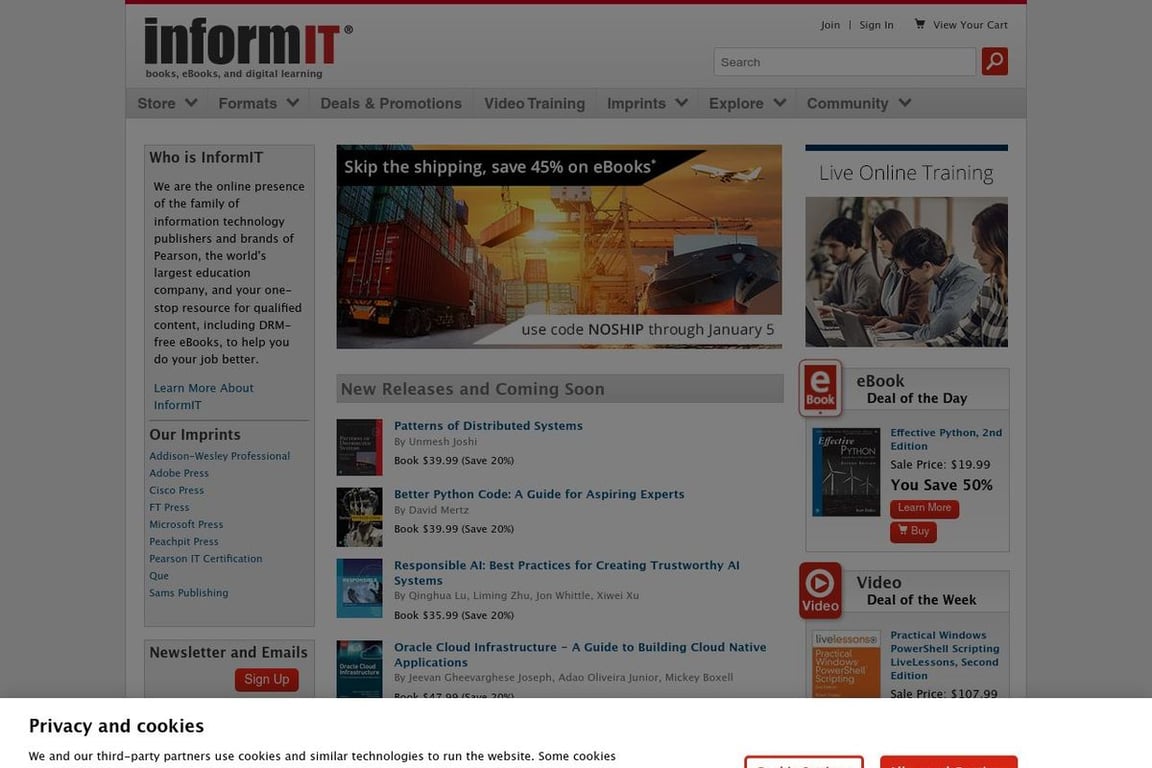The width and height of the screenshot is (1152, 768).
Task: Click Learn More on the eBook deal
Action: [x=923, y=507]
